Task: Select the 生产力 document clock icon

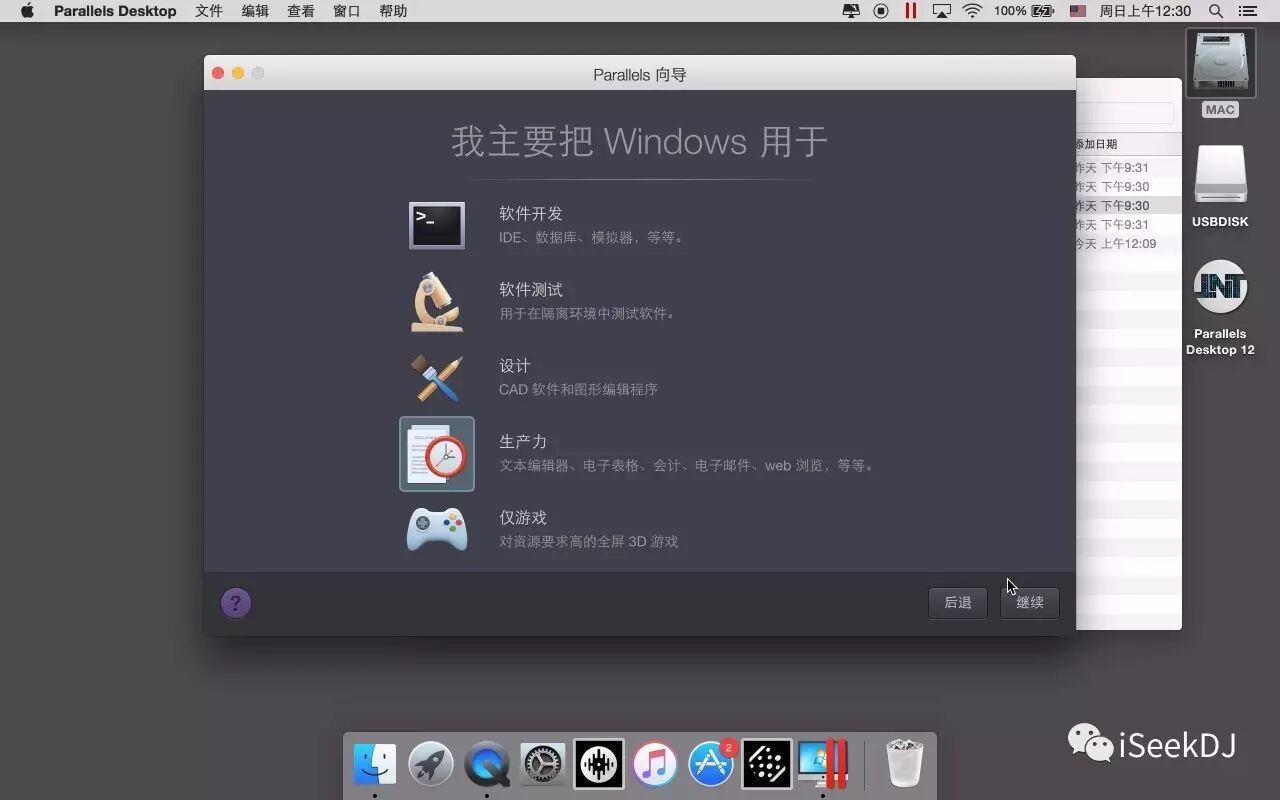Action: click(x=437, y=454)
